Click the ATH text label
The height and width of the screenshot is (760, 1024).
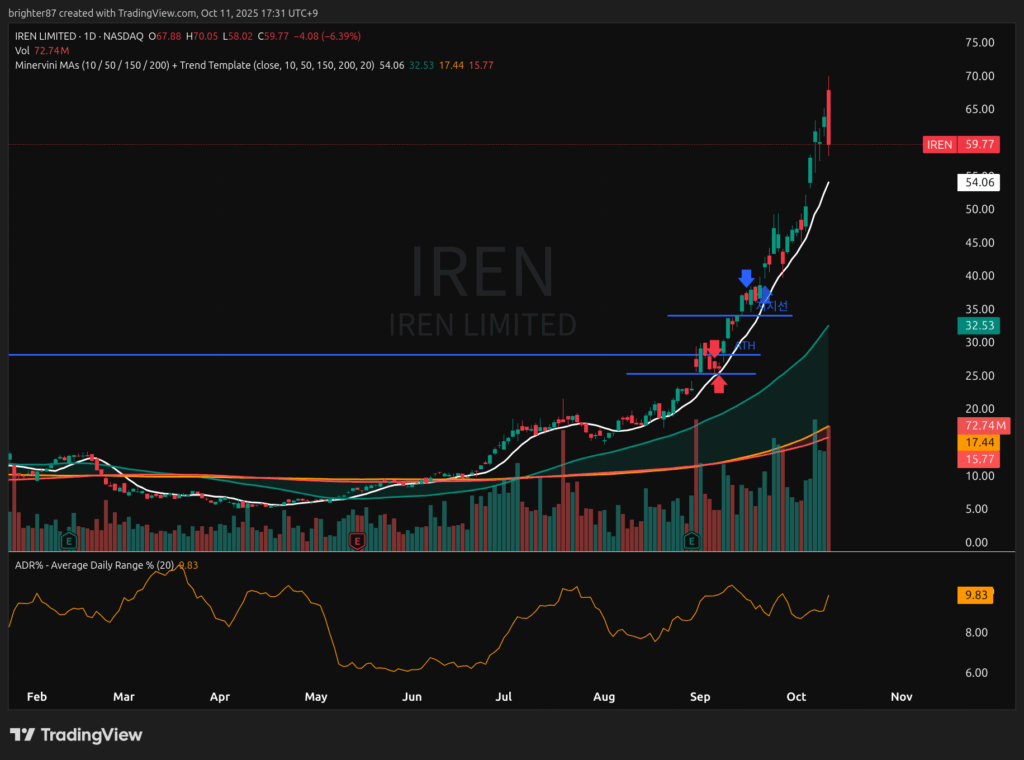pos(745,346)
